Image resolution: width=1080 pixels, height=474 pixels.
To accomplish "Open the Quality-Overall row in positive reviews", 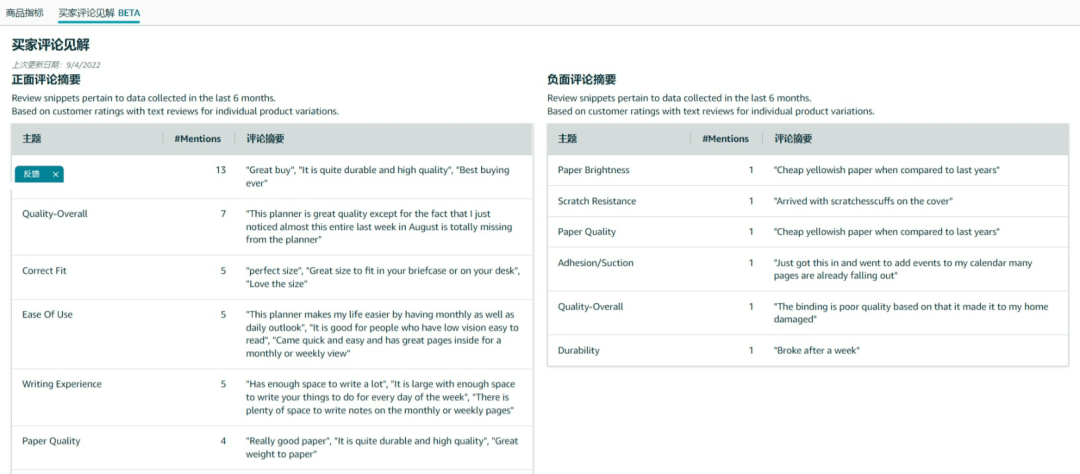I will click(x=55, y=213).
